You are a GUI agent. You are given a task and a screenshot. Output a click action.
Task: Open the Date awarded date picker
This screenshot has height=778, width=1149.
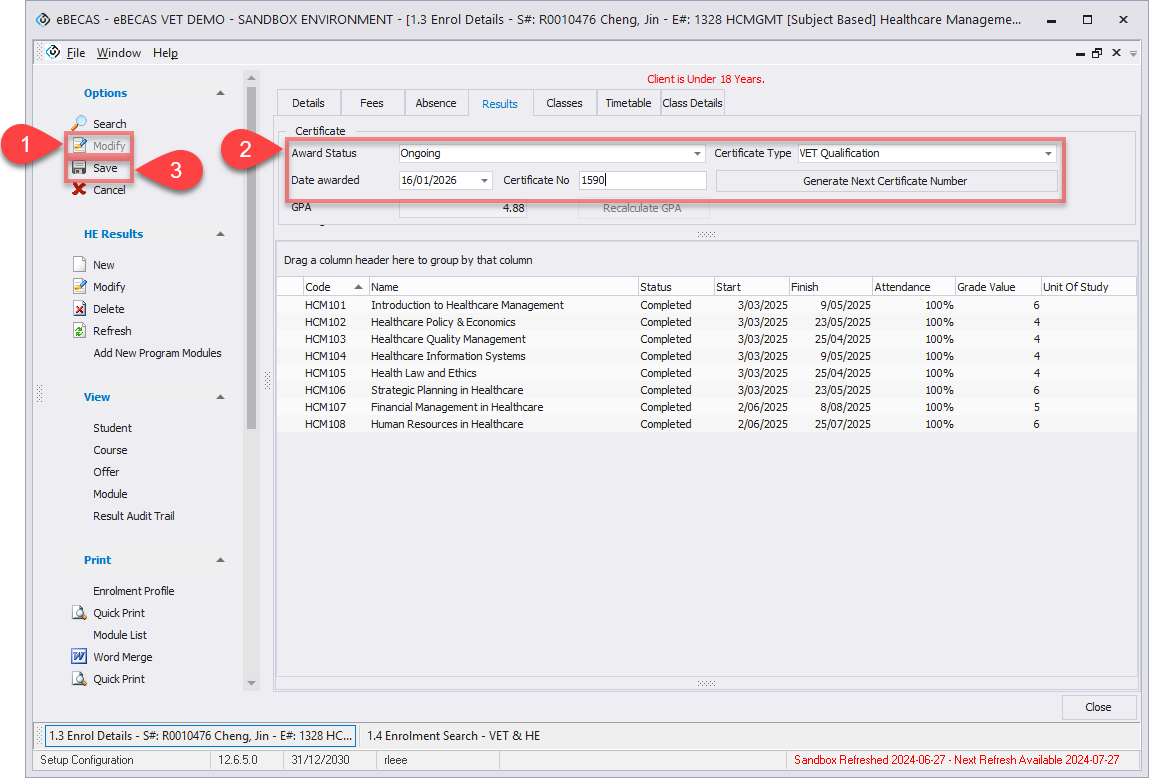point(485,181)
